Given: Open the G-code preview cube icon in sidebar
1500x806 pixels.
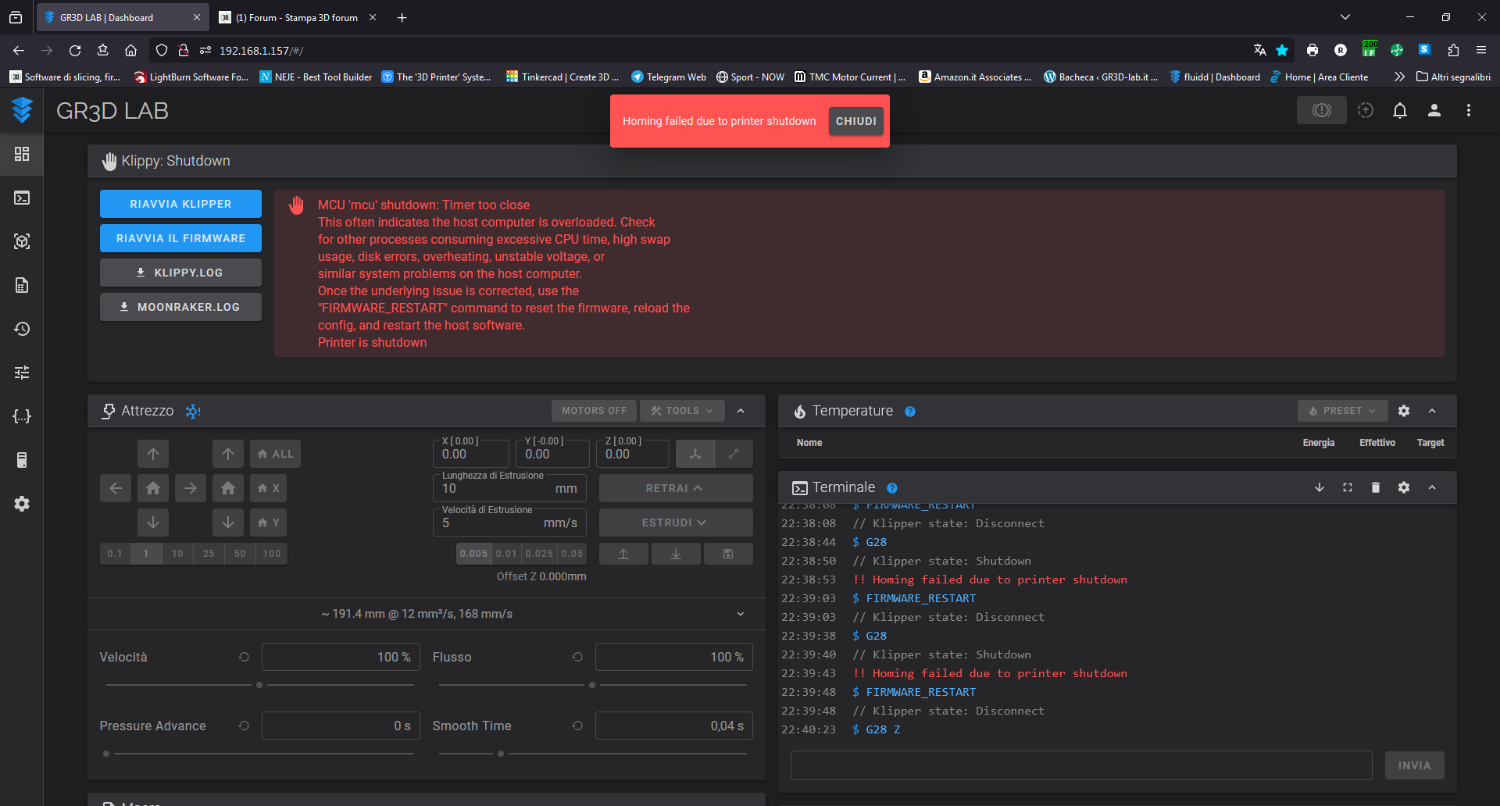Looking at the screenshot, I should click(21, 241).
